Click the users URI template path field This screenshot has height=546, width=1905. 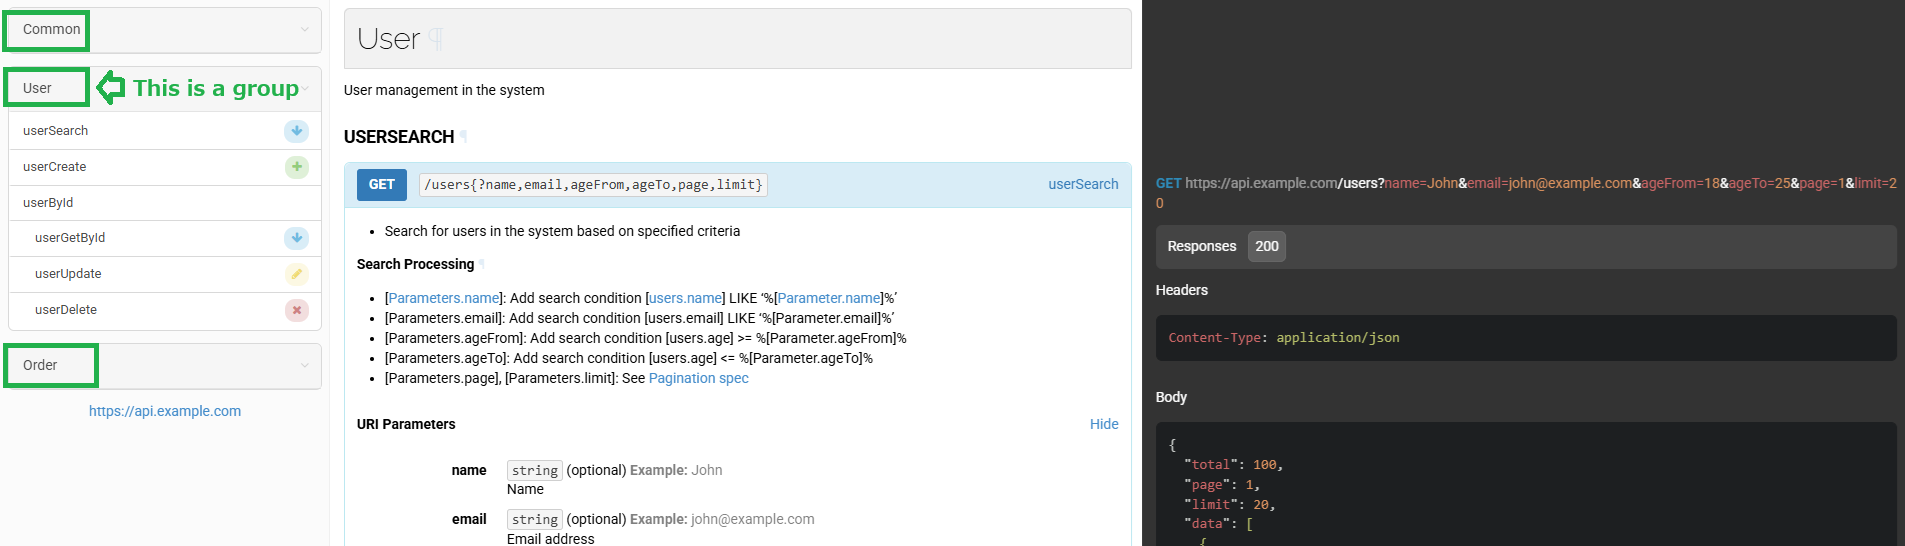[593, 185]
